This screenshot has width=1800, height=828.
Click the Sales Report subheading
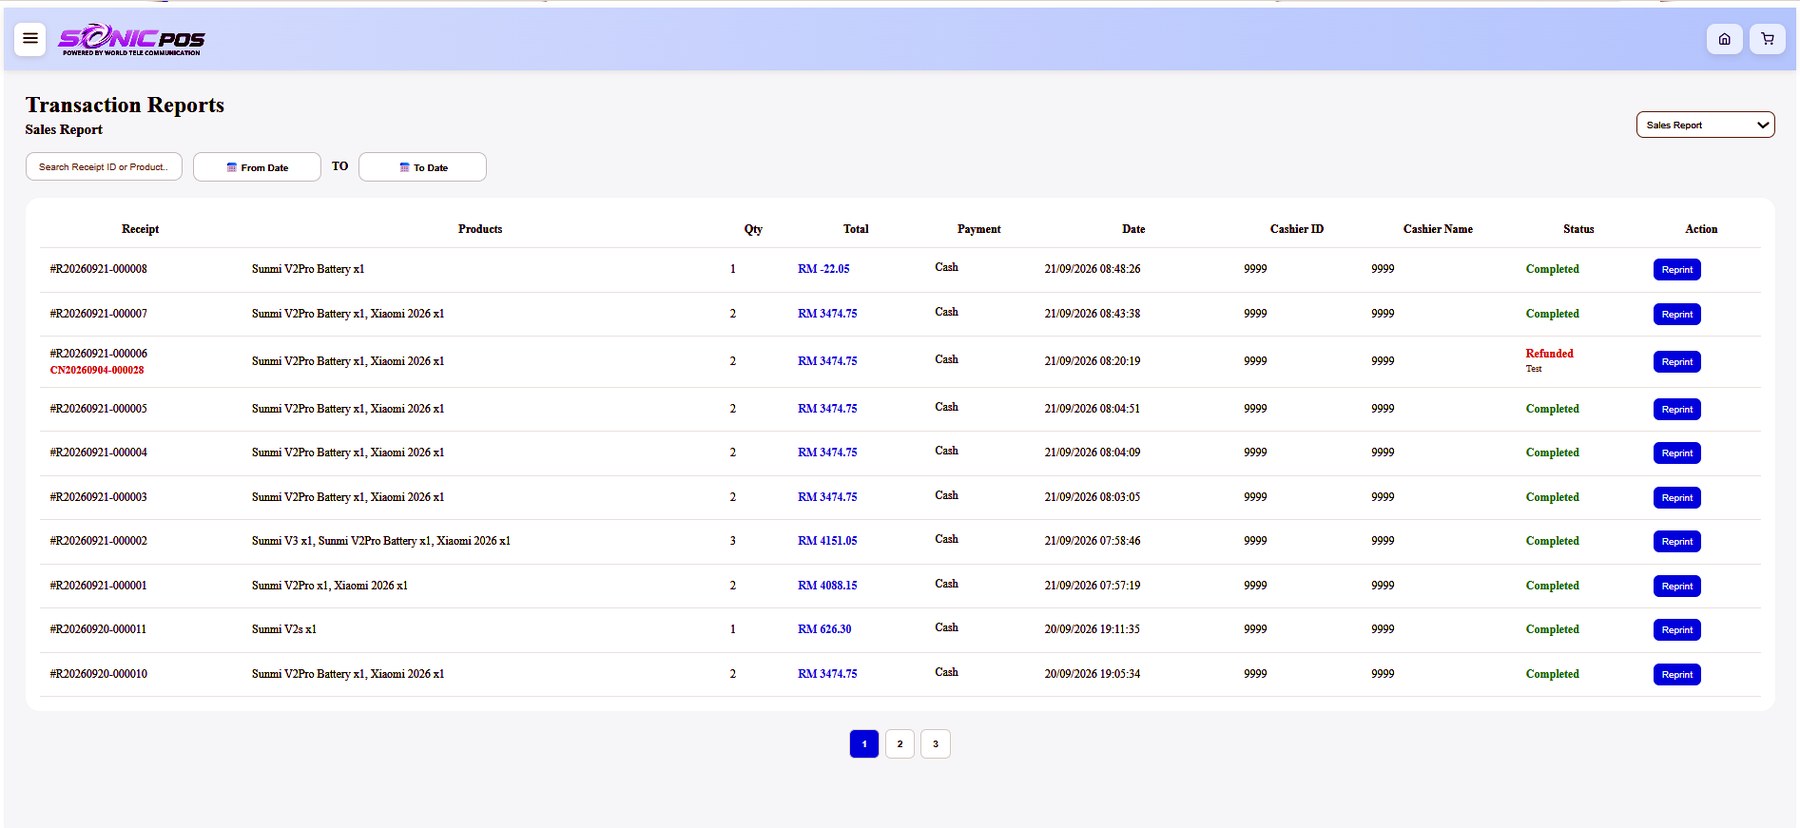coord(64,130)
